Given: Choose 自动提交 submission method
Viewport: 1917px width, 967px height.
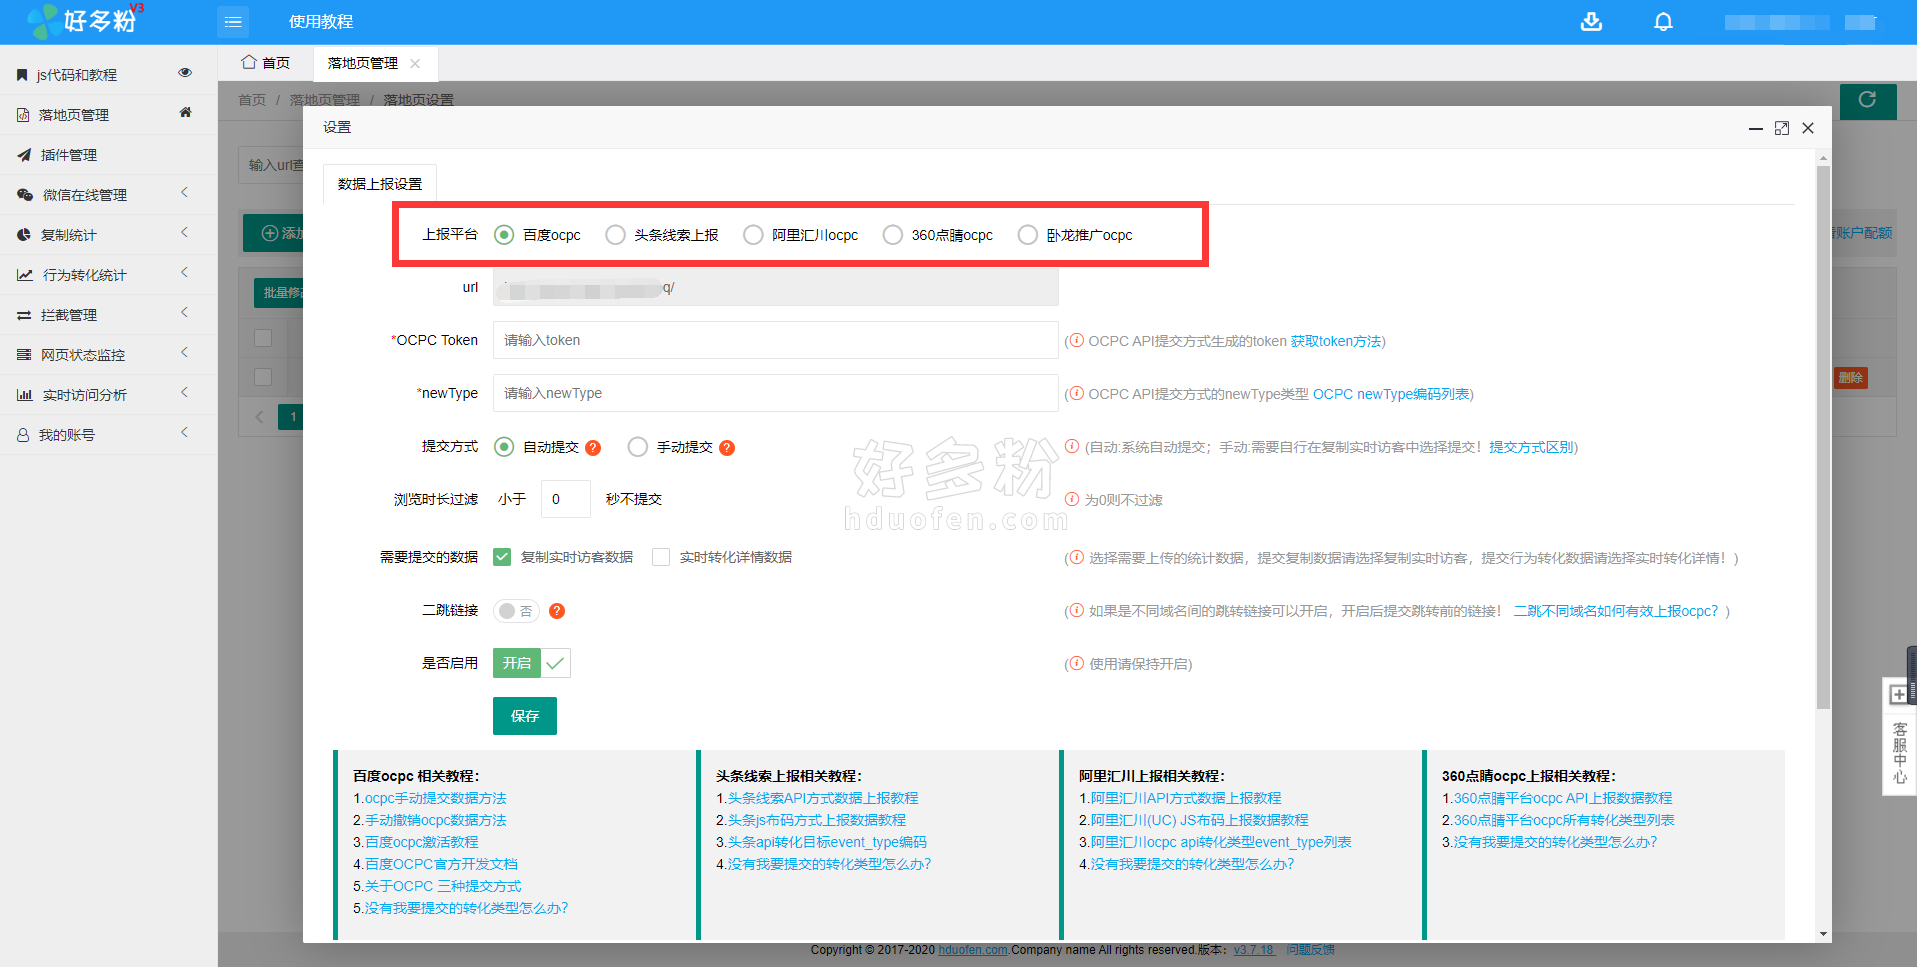Looking at the screenshot, I should [504, 447].
